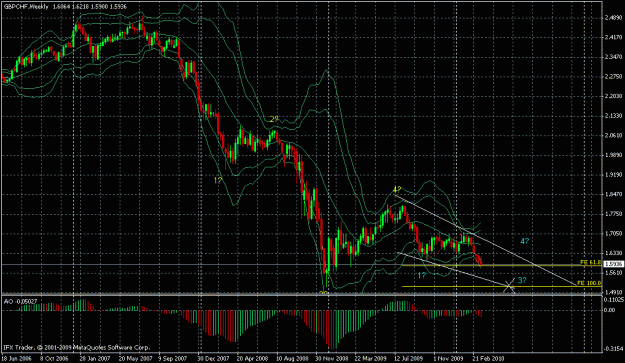Click the FE 100.0 level label
Image resolution: width=625 pixels, height=363 pixels.
[589, 283]
